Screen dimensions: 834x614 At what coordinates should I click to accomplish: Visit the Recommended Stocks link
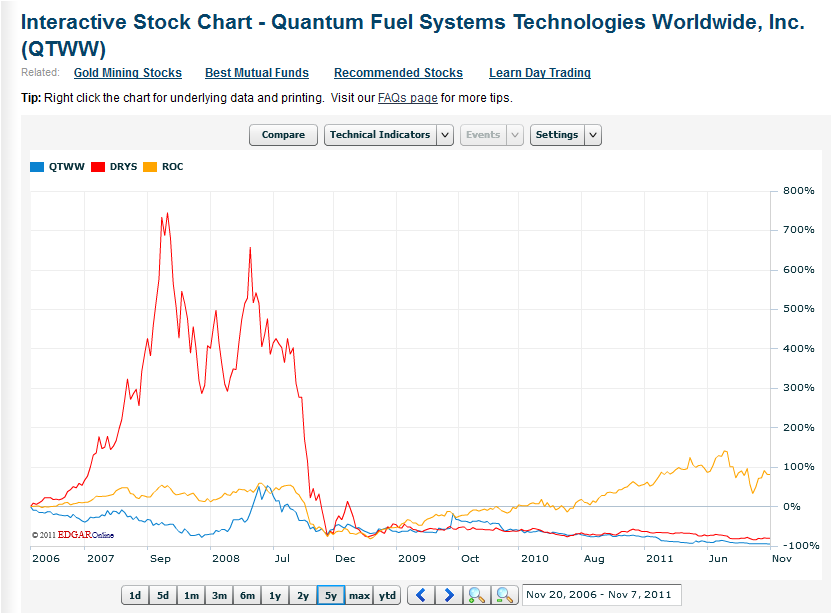[398, 73]
